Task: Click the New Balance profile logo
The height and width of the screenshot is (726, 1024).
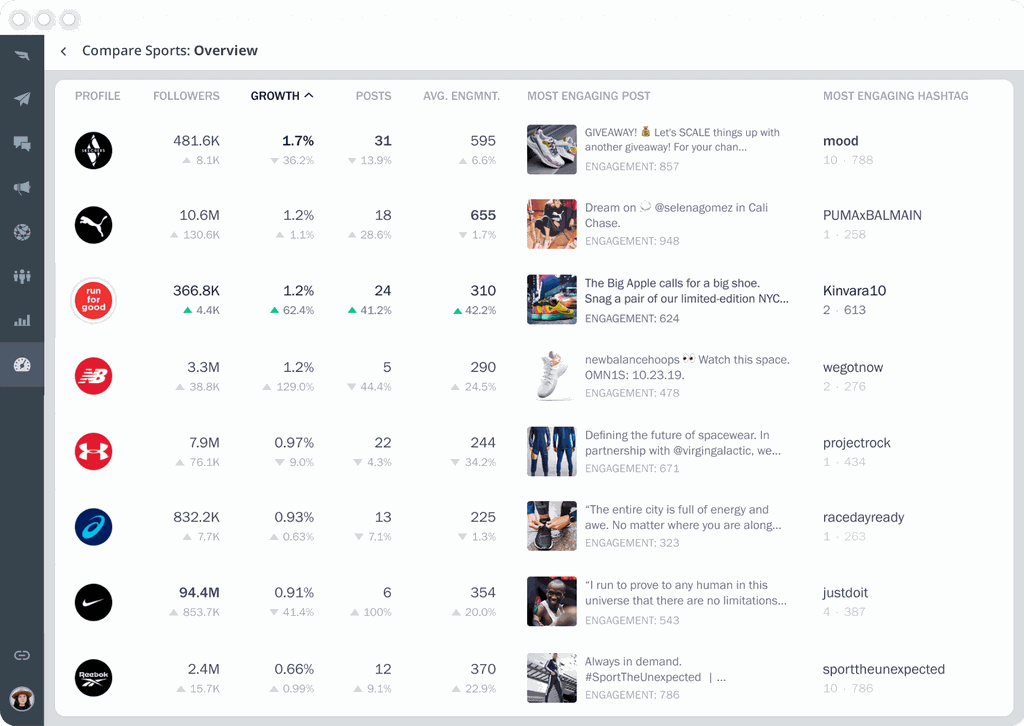Action: coord(94,376)
